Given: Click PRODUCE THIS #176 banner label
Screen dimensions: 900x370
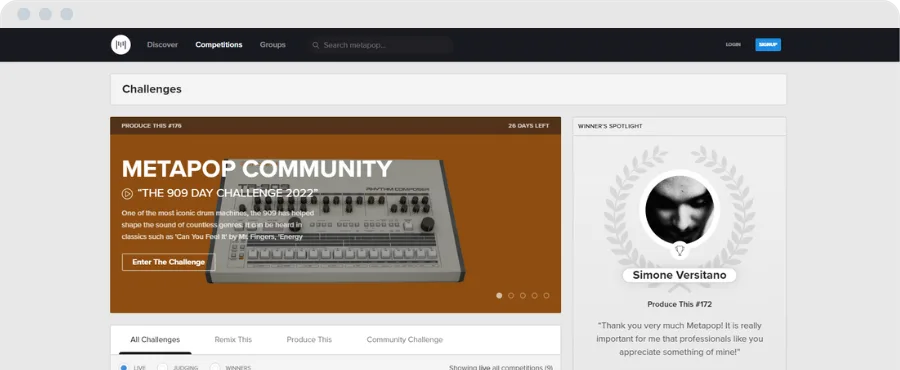Looking at the screenshot, I should coord(152,126).
